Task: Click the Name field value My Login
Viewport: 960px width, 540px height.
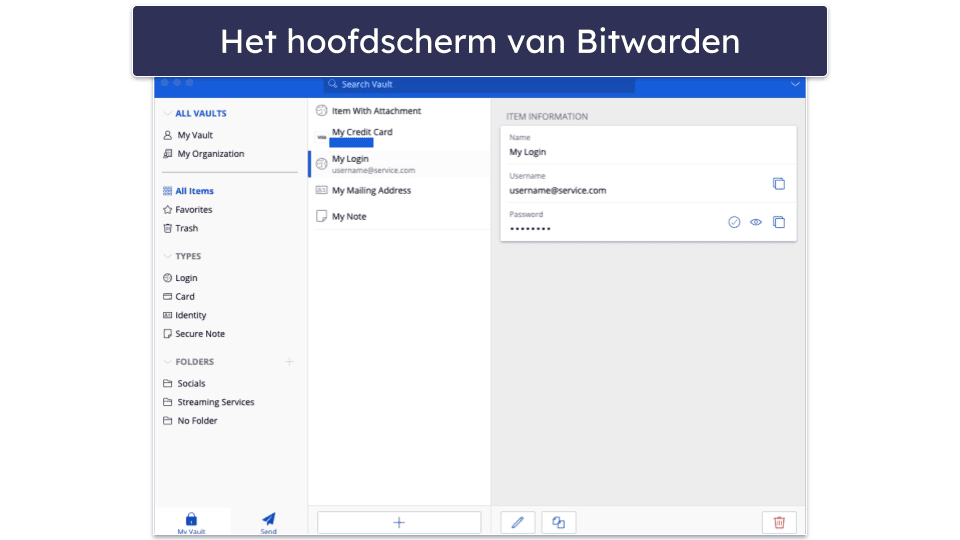Action: (528, 152)
